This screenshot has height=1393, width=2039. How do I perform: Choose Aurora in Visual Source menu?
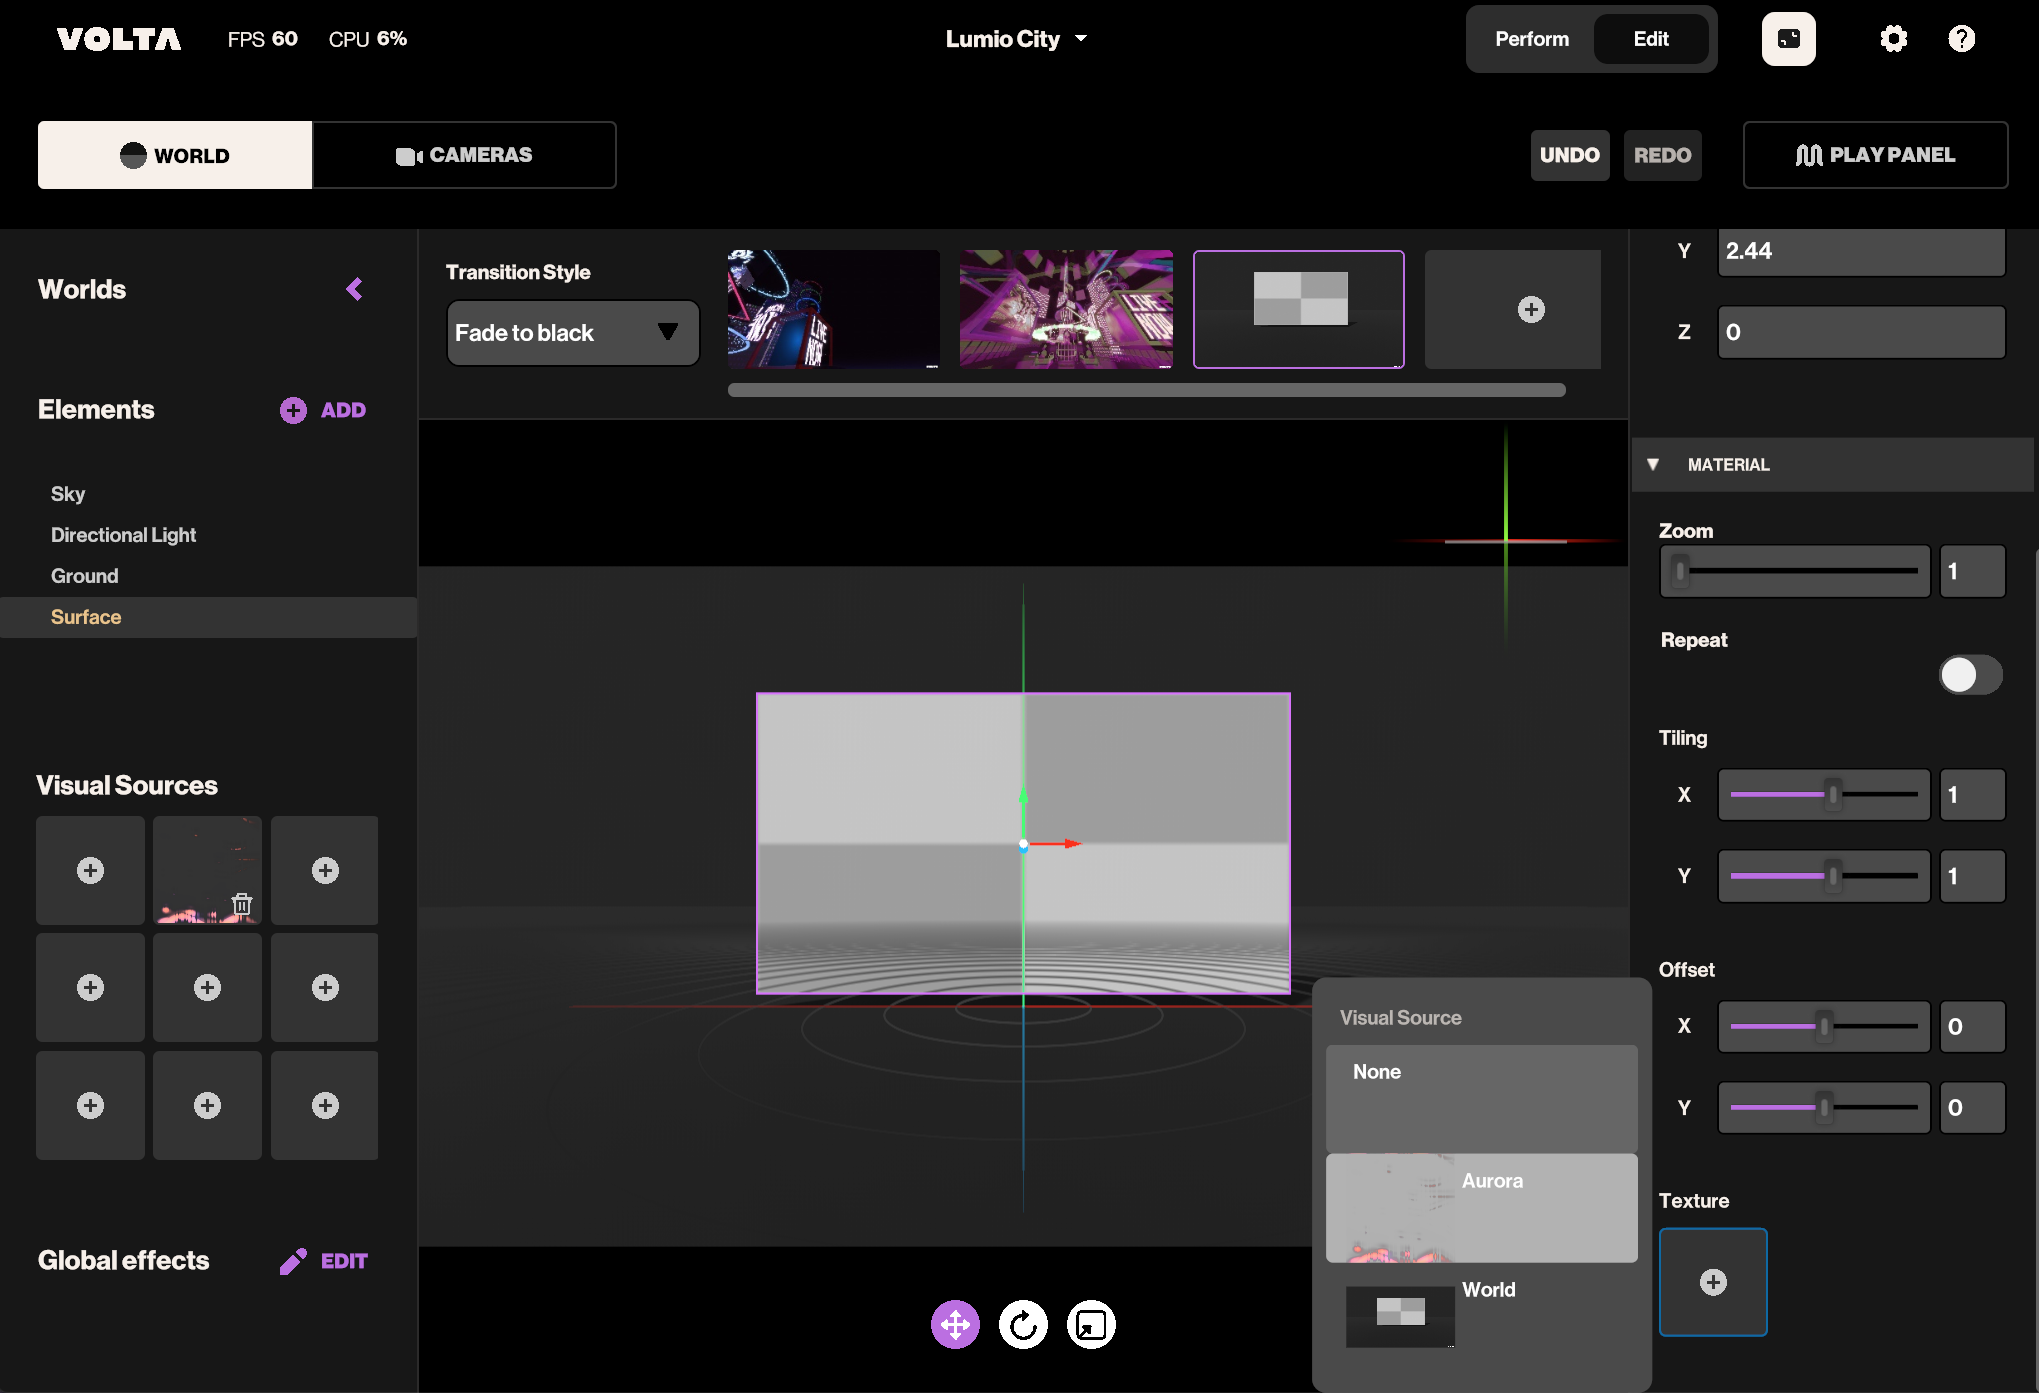pos(1481,1207)
